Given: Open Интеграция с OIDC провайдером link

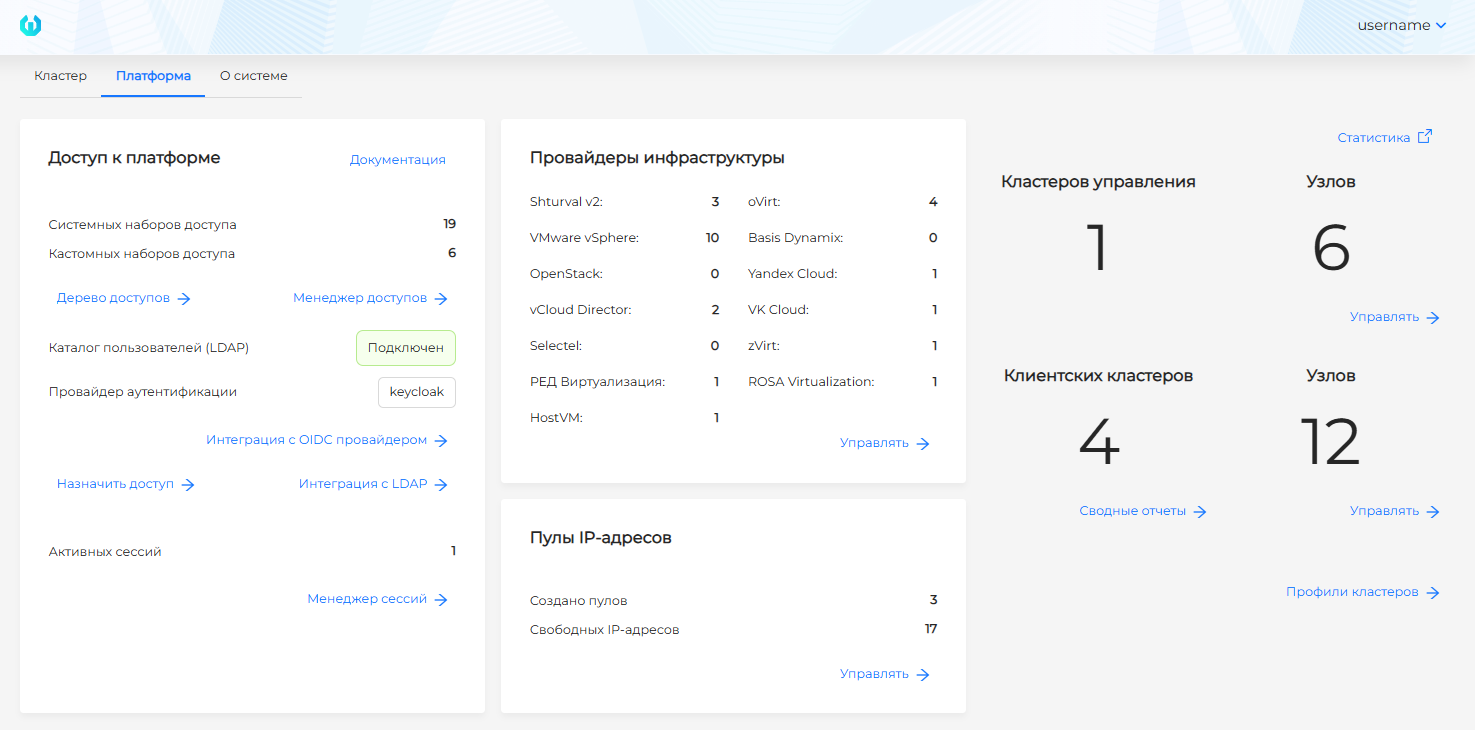Looking at the screenshot, I should (316, 440).
